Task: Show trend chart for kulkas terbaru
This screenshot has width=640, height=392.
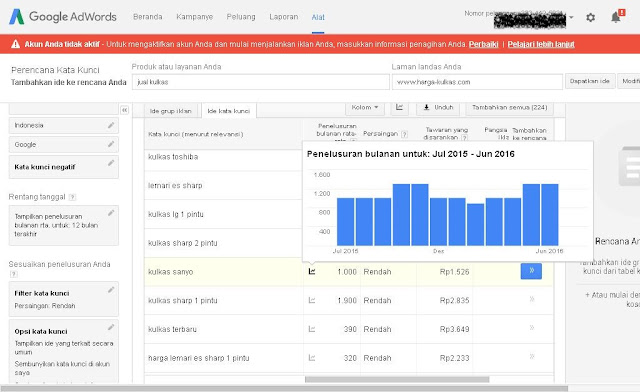Action: coord(312,329)
